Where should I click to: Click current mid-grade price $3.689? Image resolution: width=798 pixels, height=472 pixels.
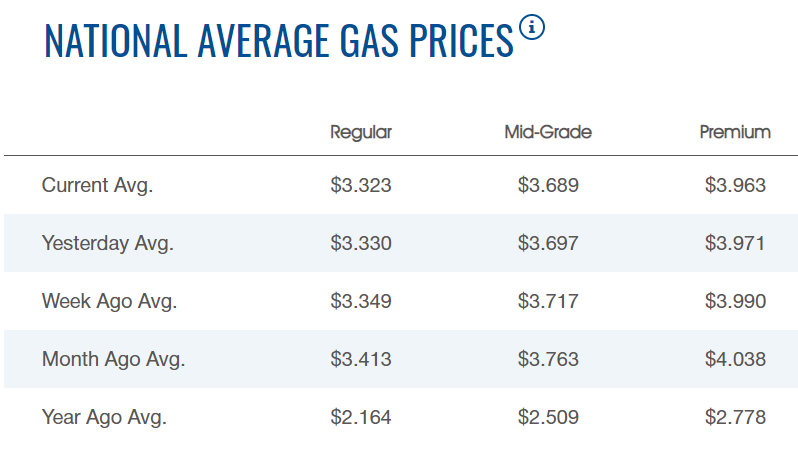tap(548, 185)
